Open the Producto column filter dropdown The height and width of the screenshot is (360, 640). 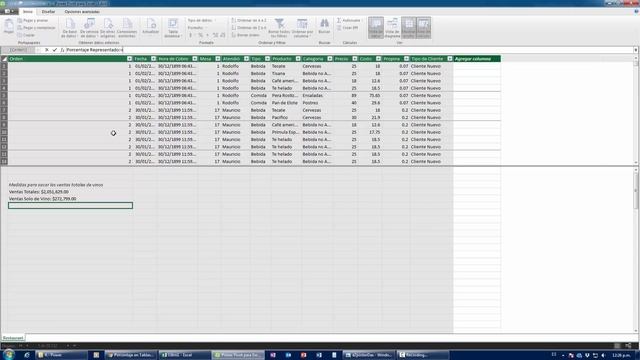tap(298, 59)
